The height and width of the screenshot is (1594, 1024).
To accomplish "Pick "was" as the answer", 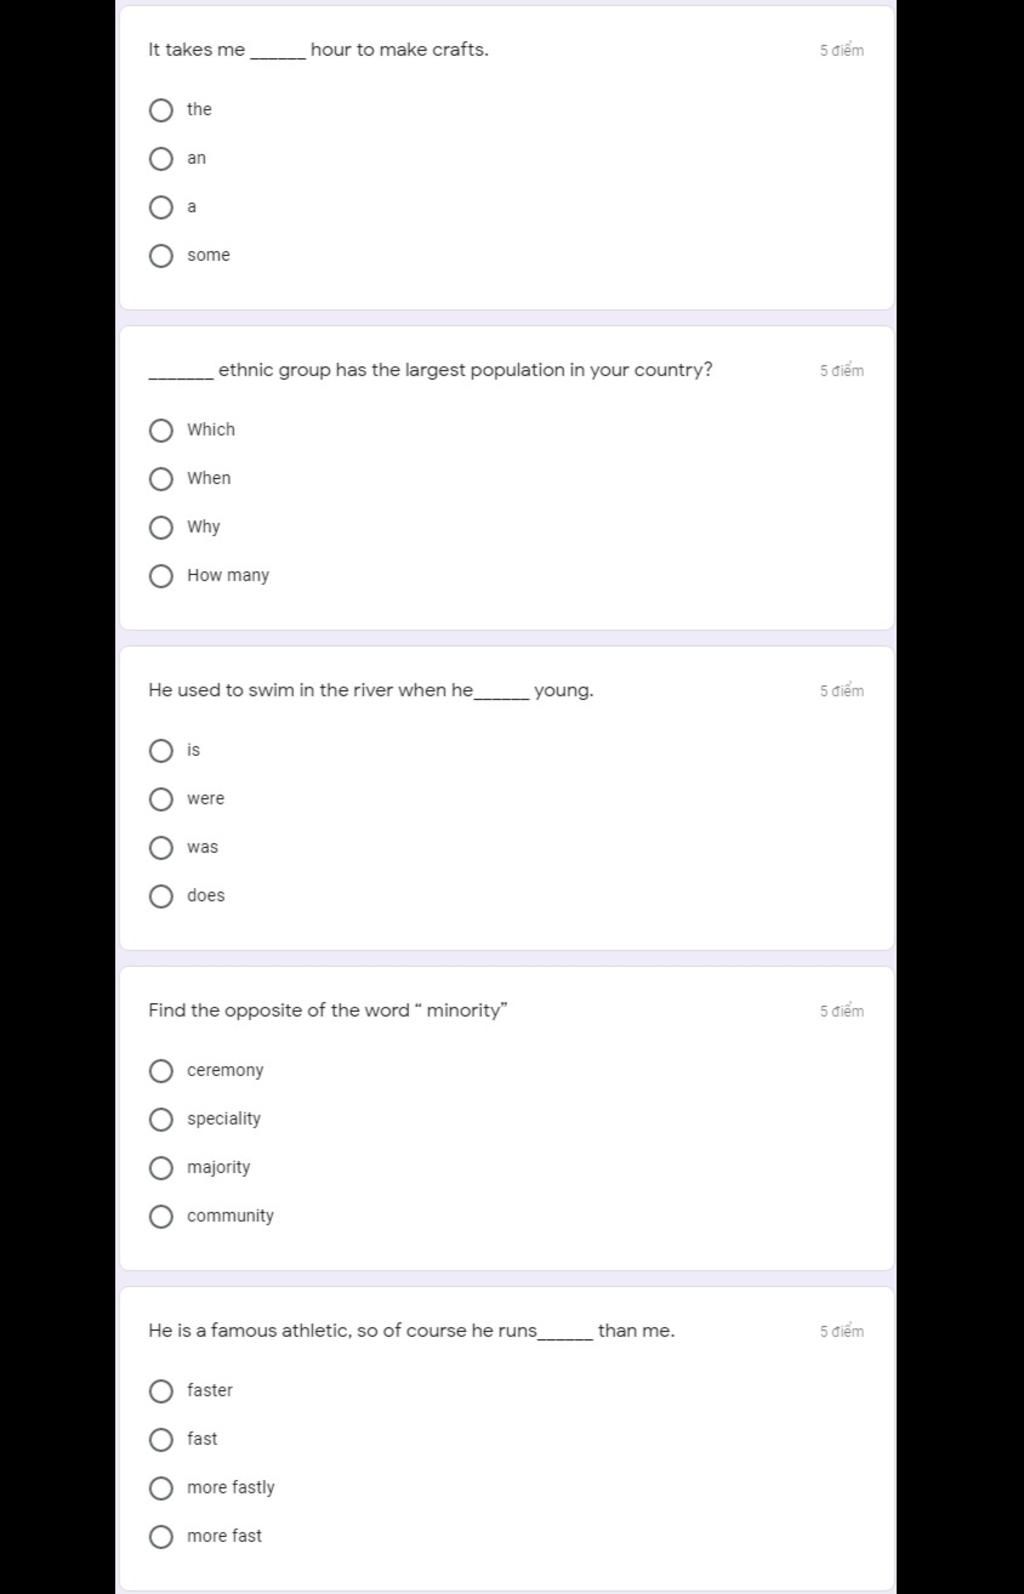I will [161, 848].
